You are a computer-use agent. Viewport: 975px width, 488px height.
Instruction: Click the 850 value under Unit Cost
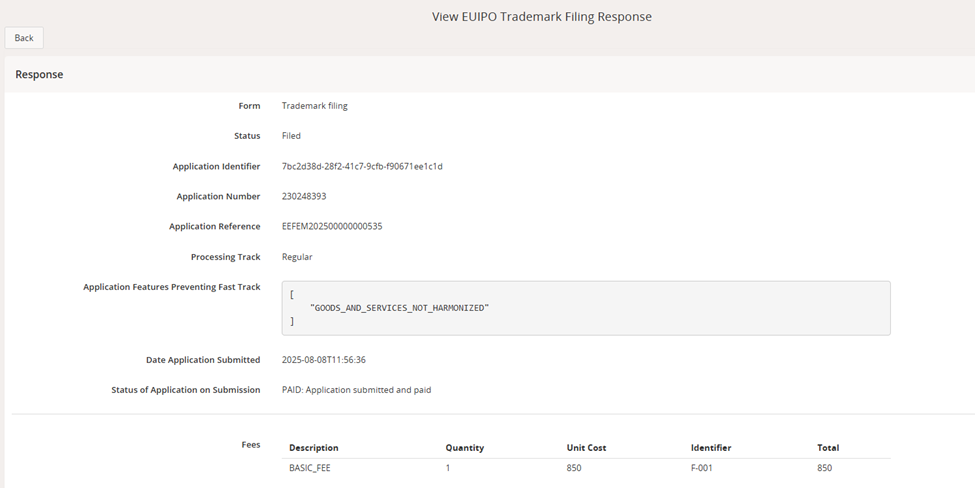coord(574,468)
